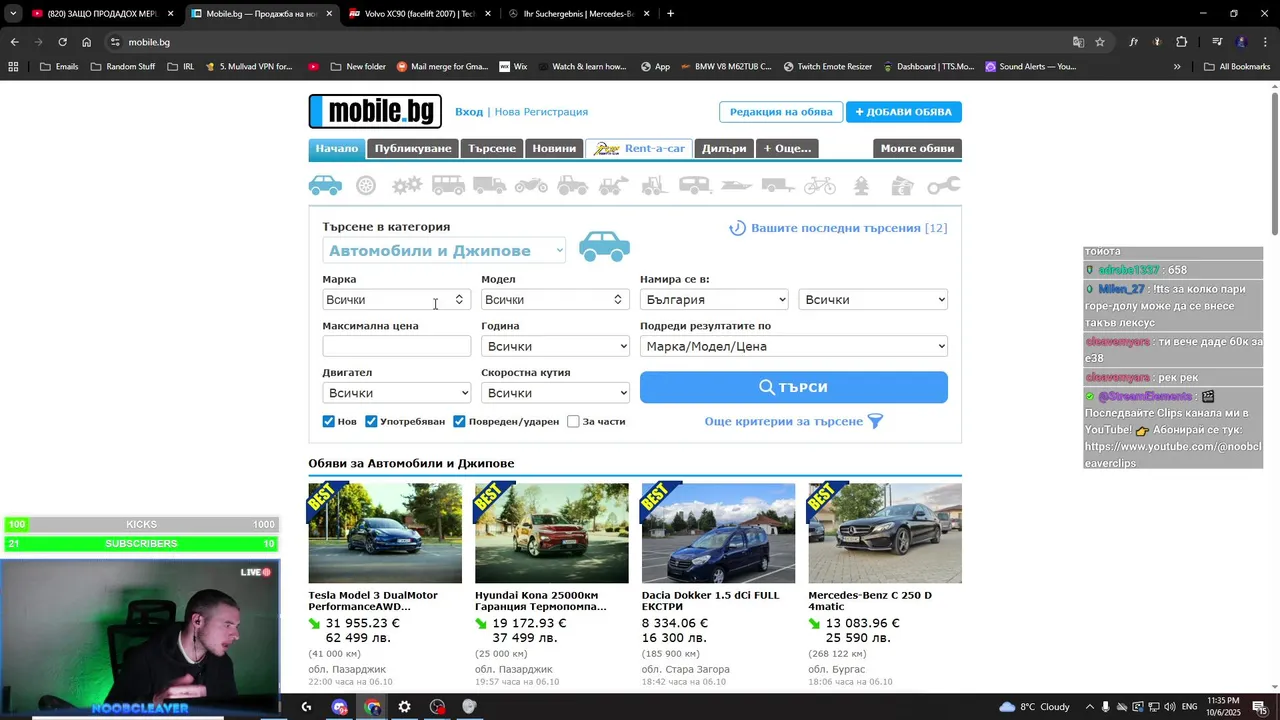Select the cars and jeeps category icon
1280x720 pixels.
pyautogui.click(x=325, y=185)
